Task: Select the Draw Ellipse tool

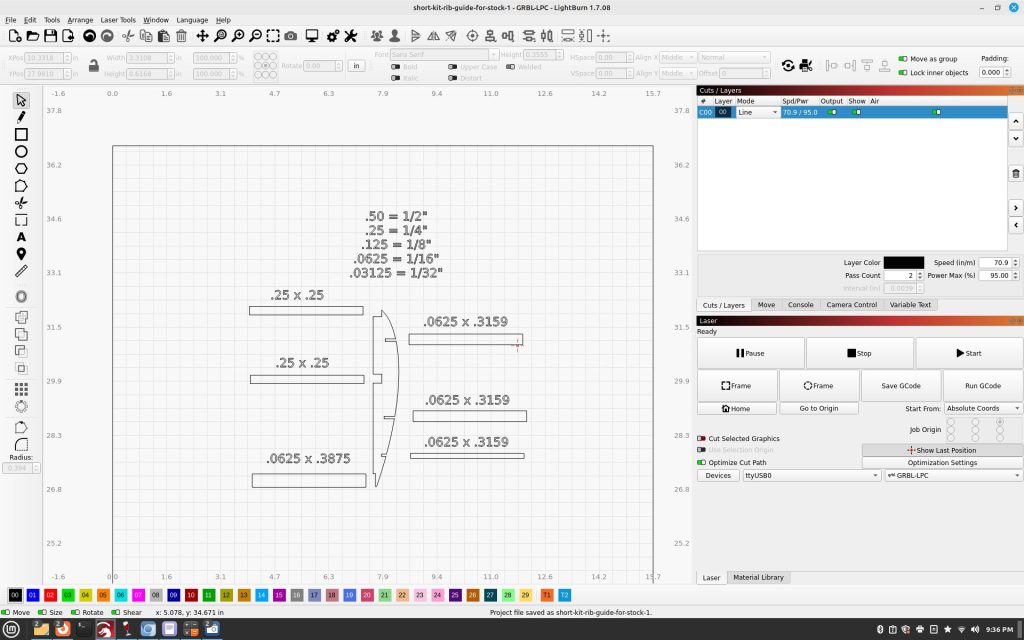Action: (21, 151)
